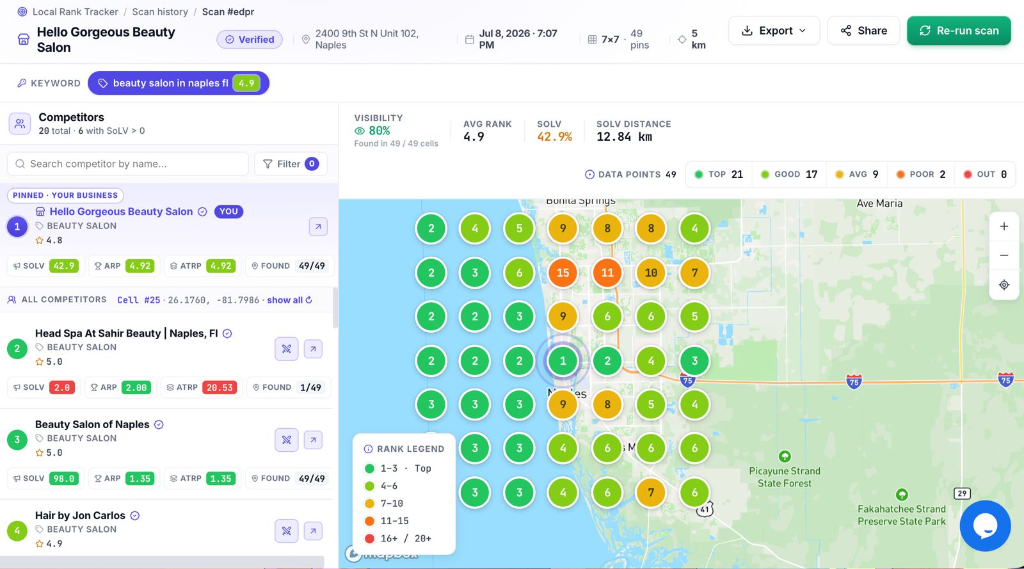The image size is (1024, 569).
Task: Click the Re-run scan button
Action: point(959,31)
